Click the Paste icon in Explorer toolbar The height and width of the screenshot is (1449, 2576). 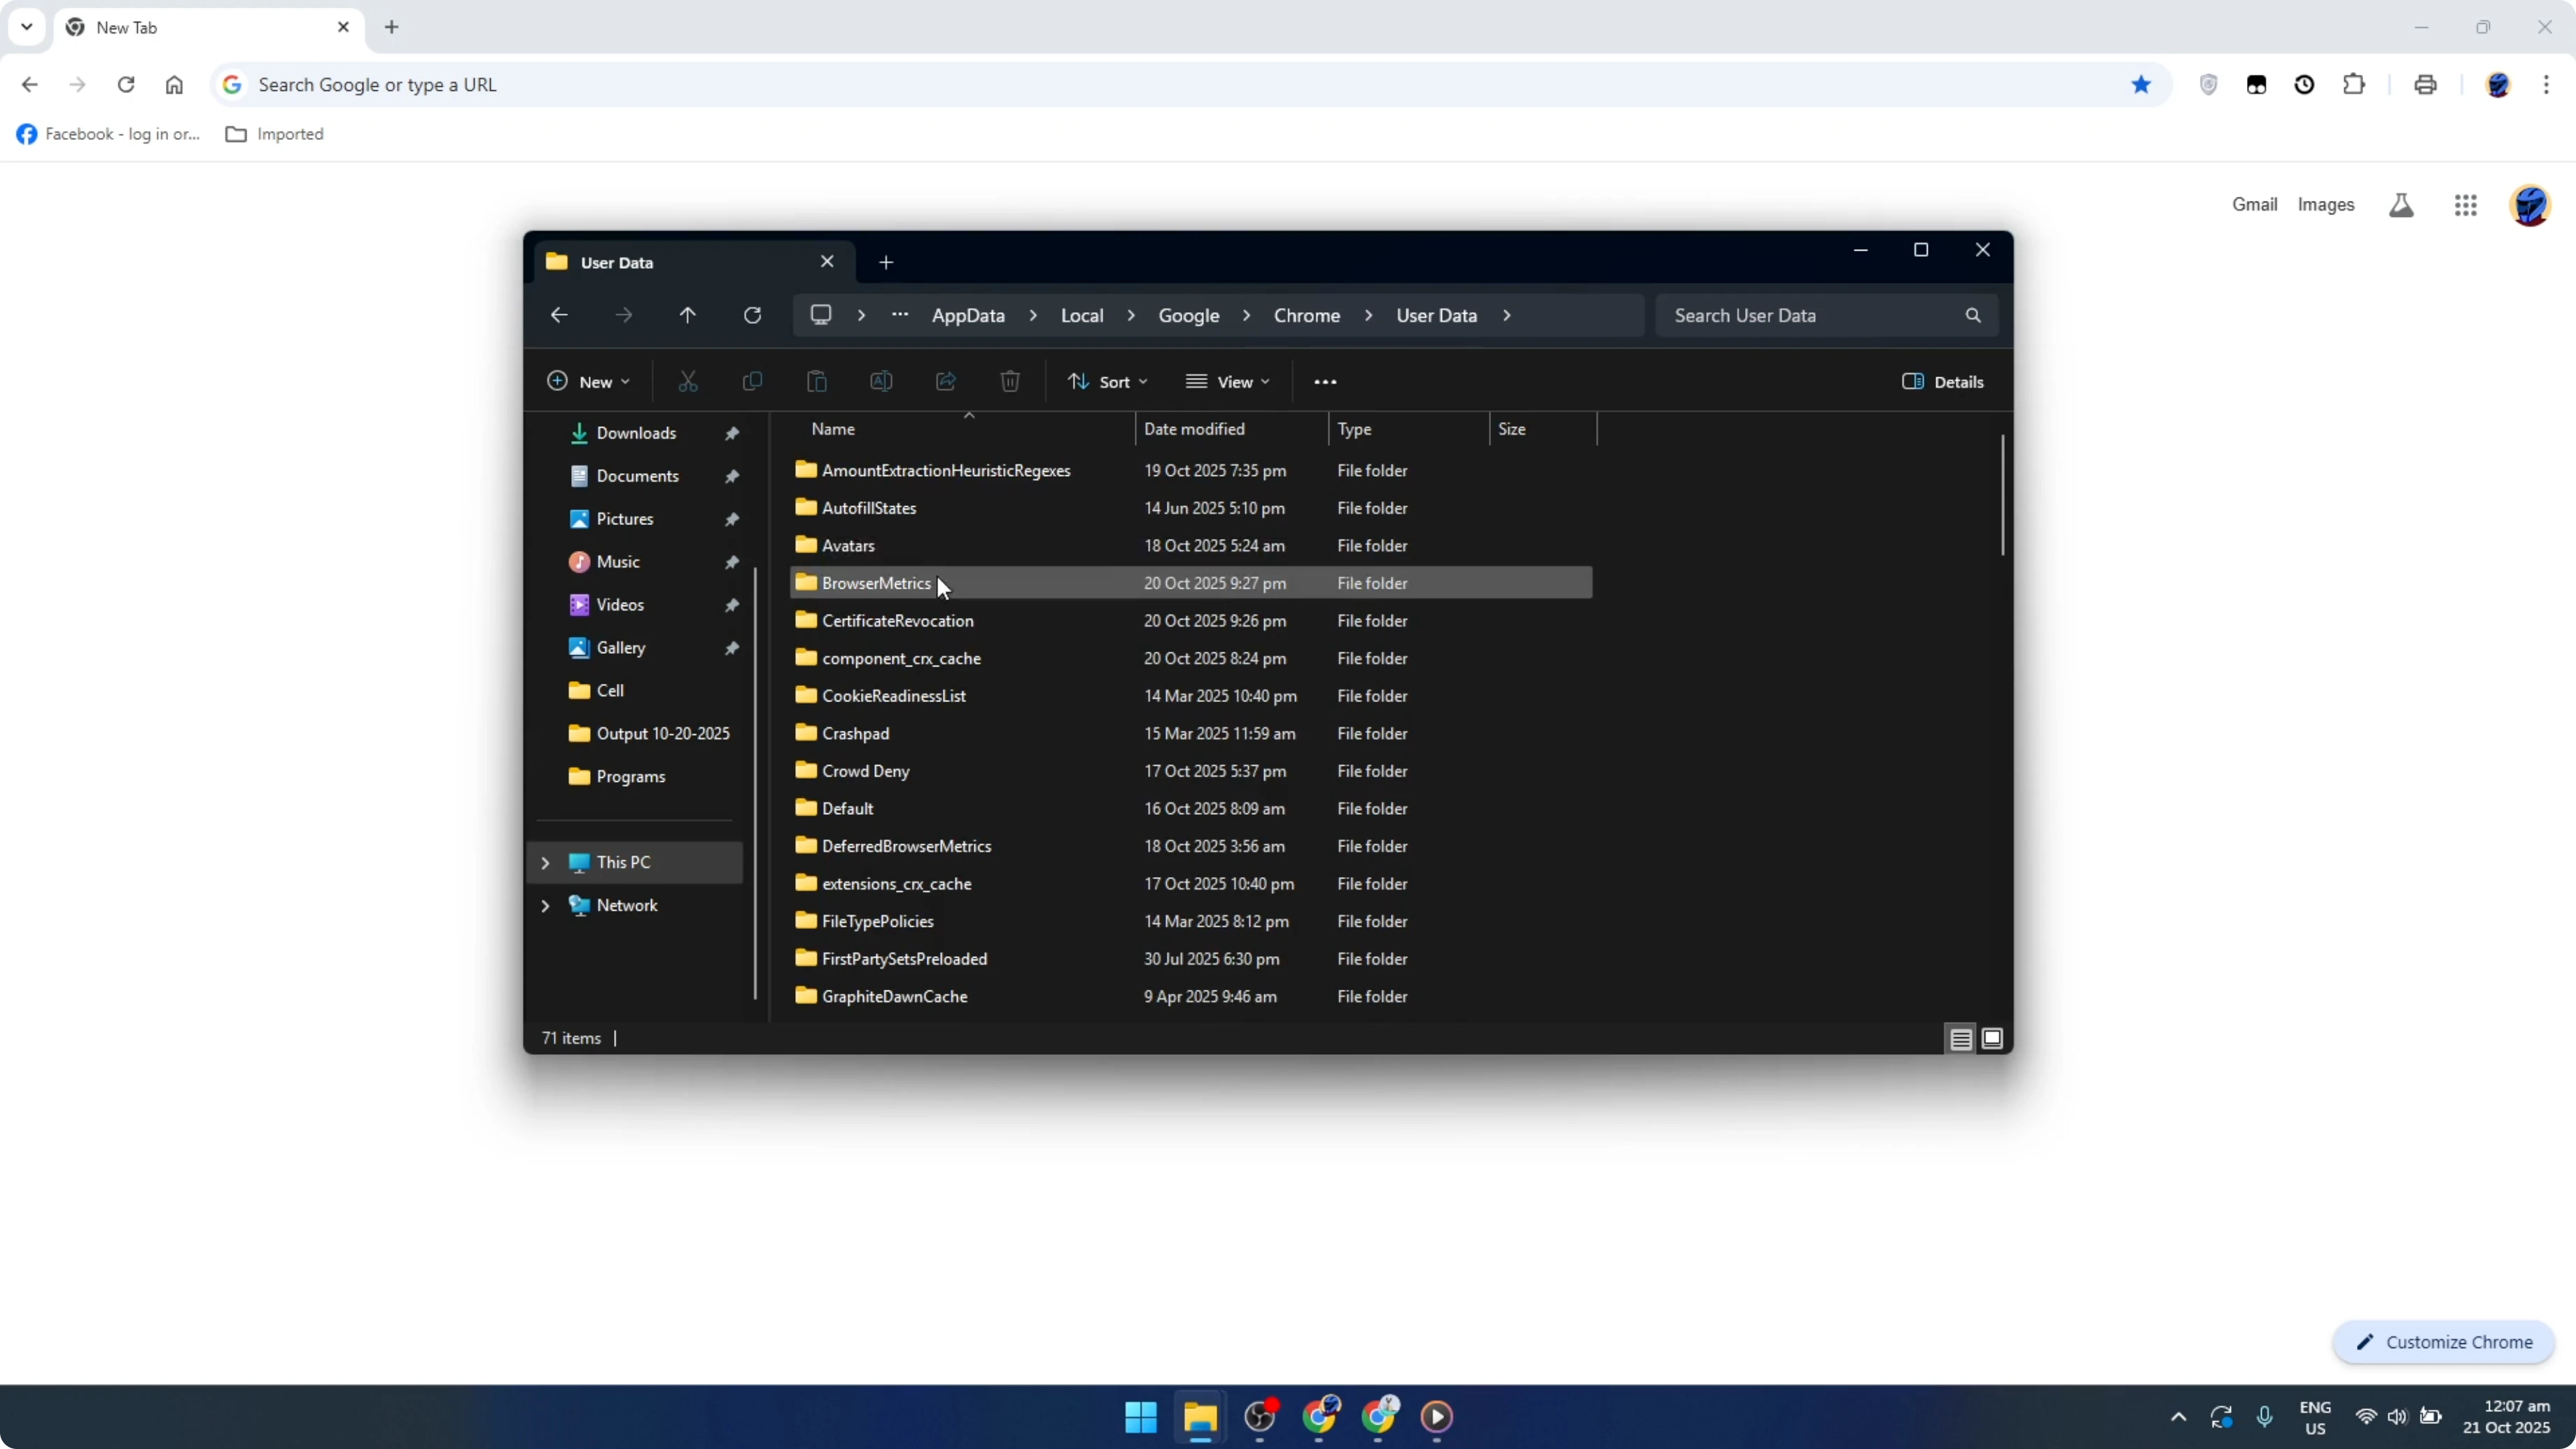(817, 381)
